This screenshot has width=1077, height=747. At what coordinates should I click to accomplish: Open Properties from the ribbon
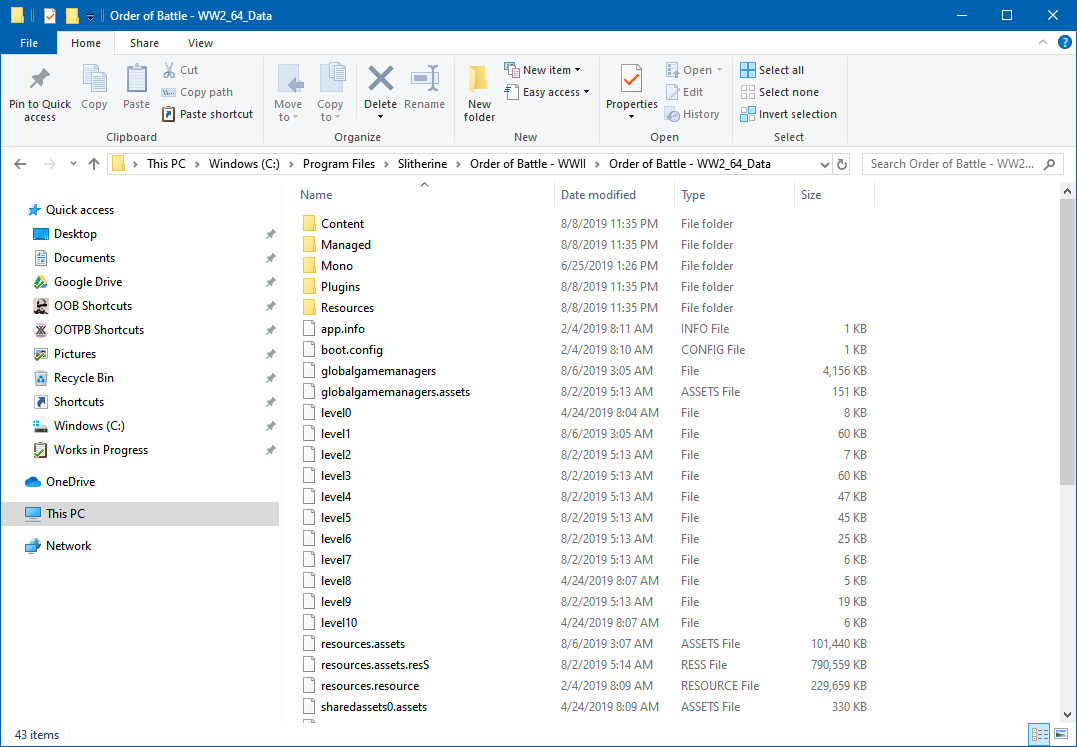tap(631, 80)
